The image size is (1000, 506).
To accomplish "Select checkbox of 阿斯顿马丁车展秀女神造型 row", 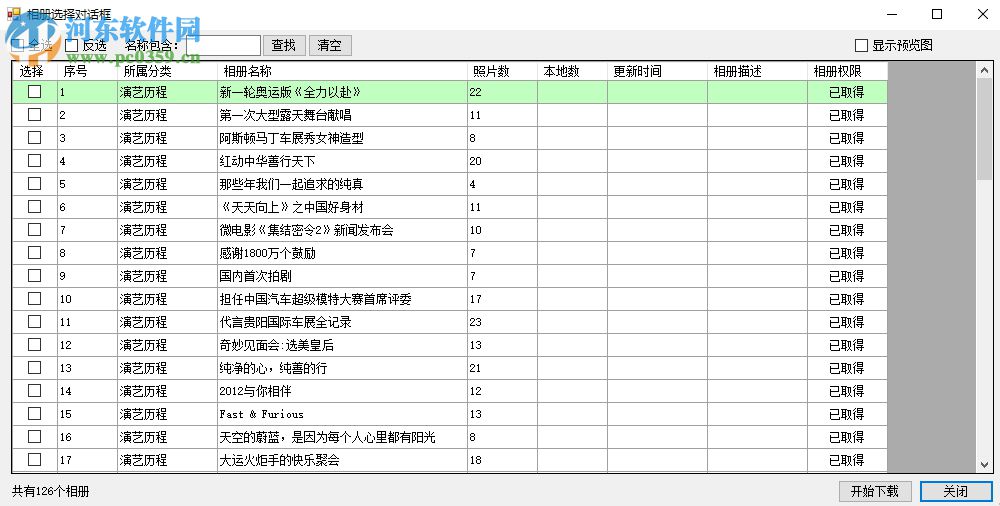I will 34,138.
